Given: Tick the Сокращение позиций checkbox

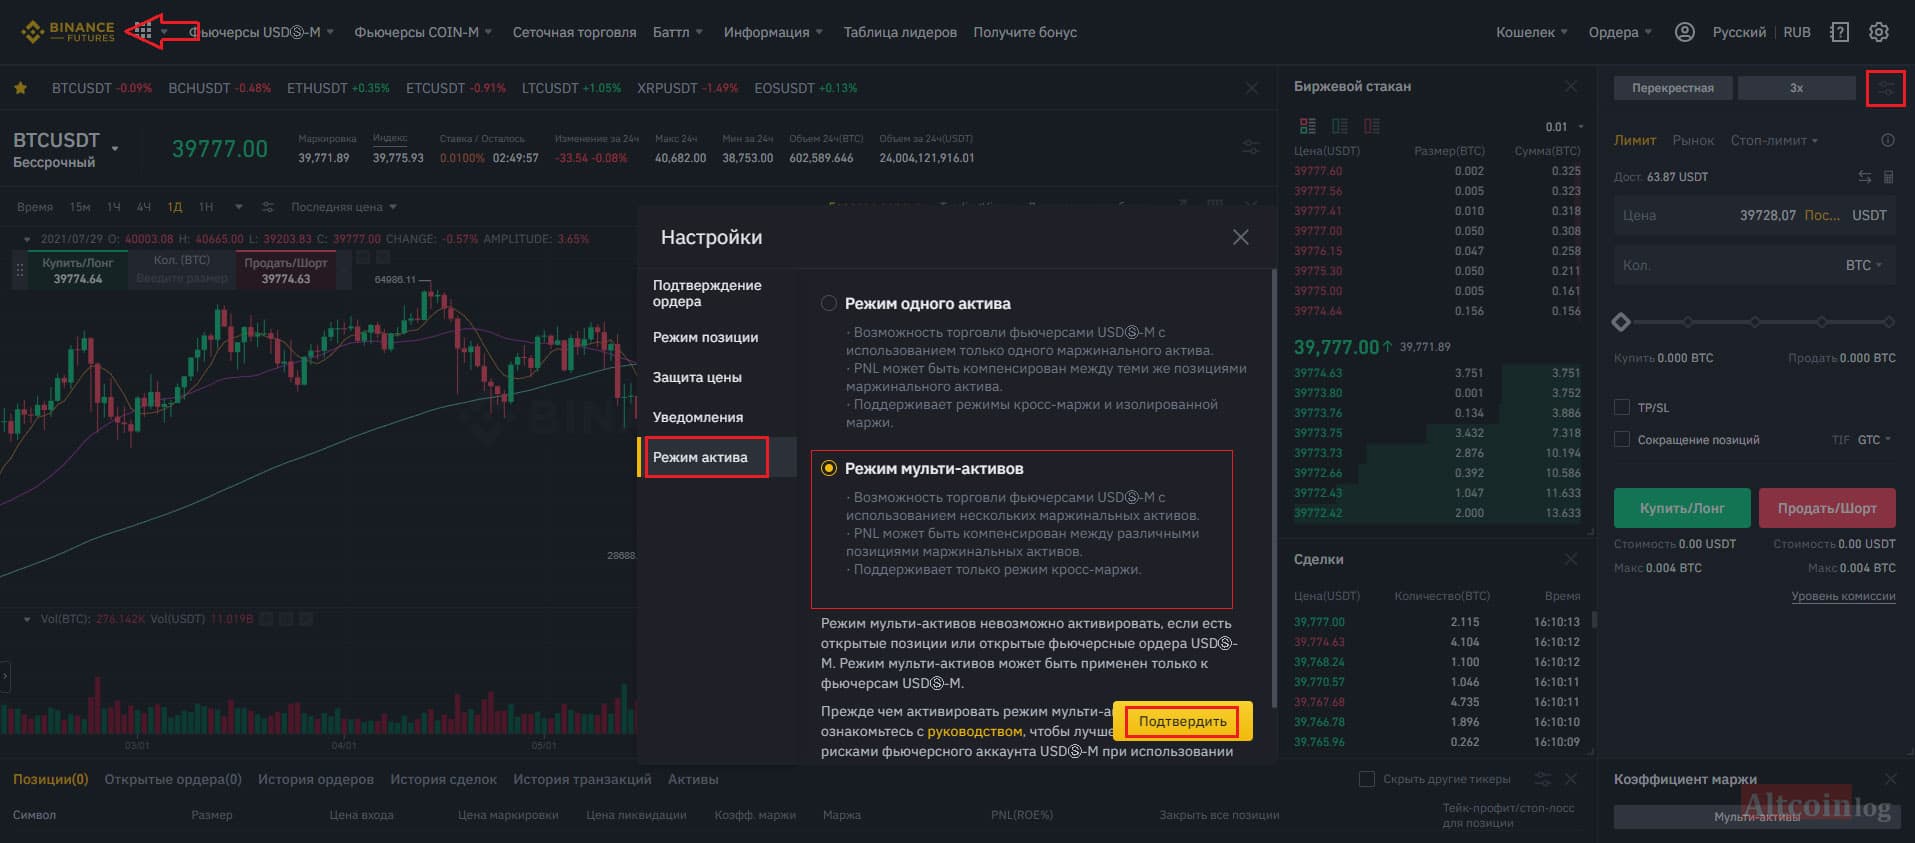Looking at the screenshot, I should [1622, 439].
